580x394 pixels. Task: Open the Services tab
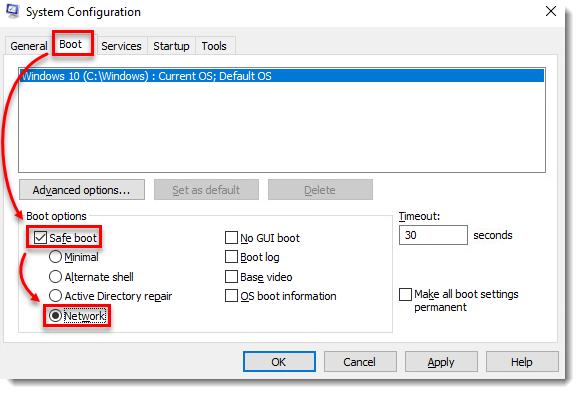click(x=121, y=46)
